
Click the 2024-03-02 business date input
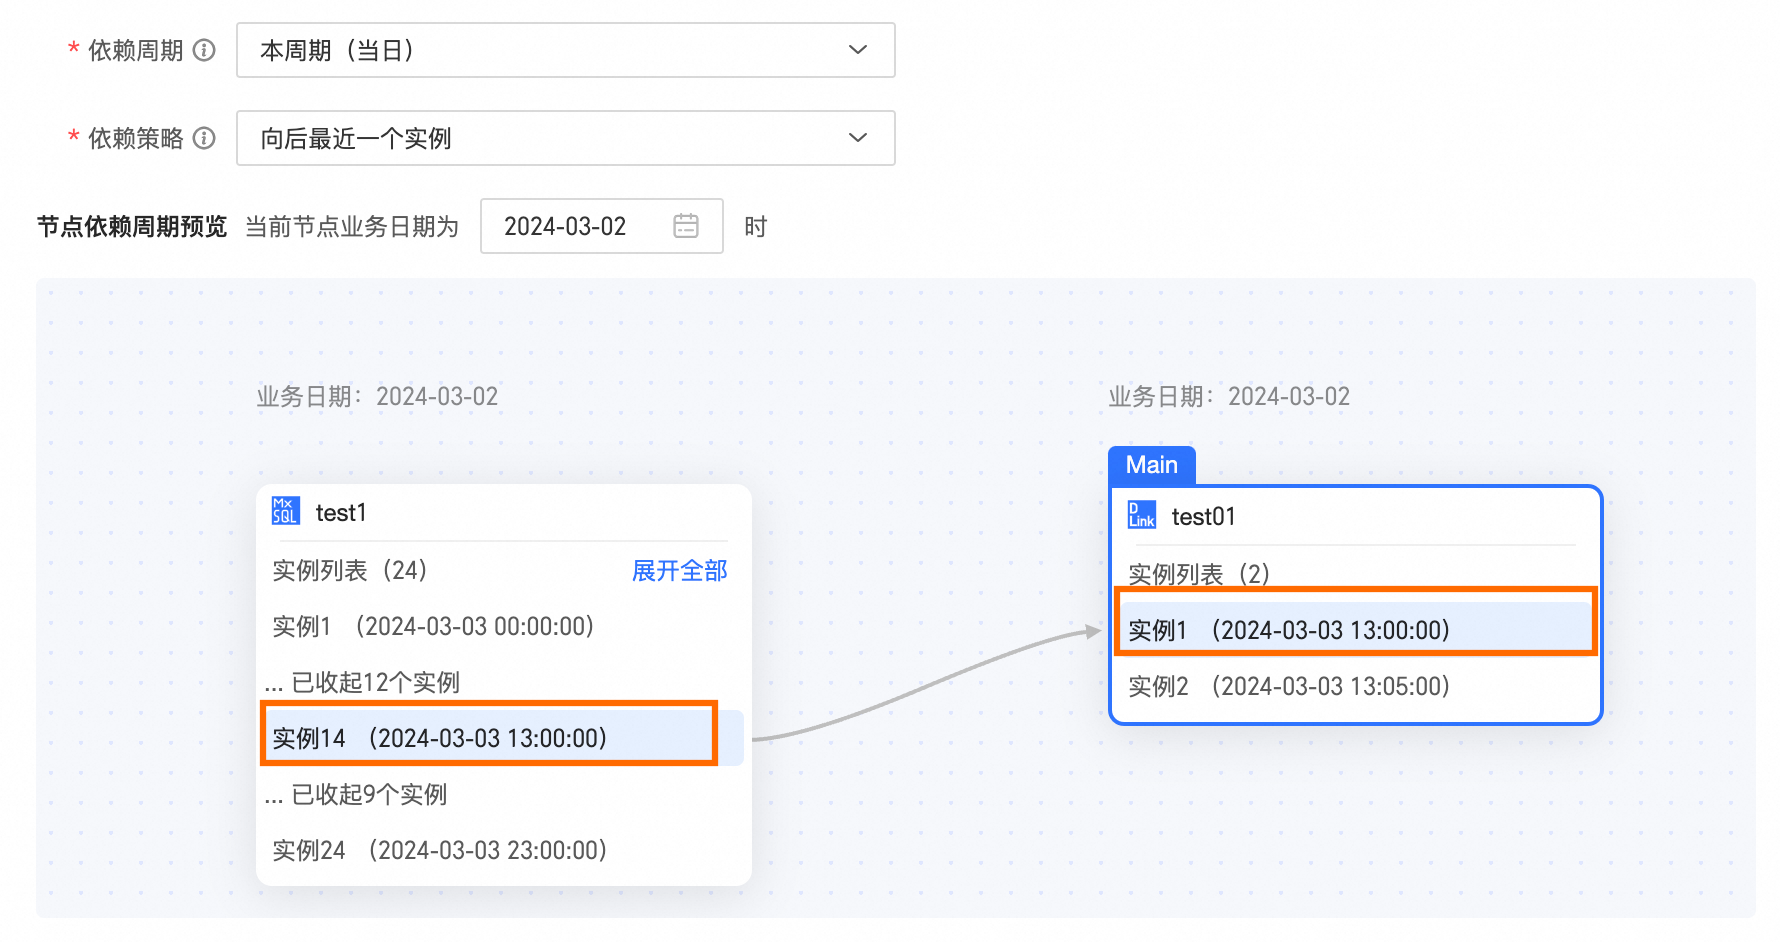(566, 226)
